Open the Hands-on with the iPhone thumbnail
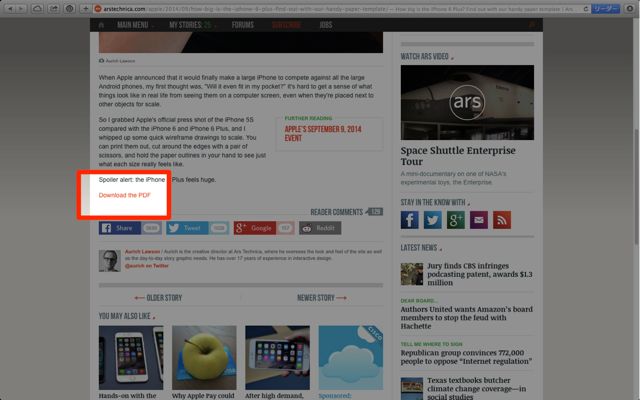The height and width of the screenshot is (400, 640). click(x=131, y=358)
